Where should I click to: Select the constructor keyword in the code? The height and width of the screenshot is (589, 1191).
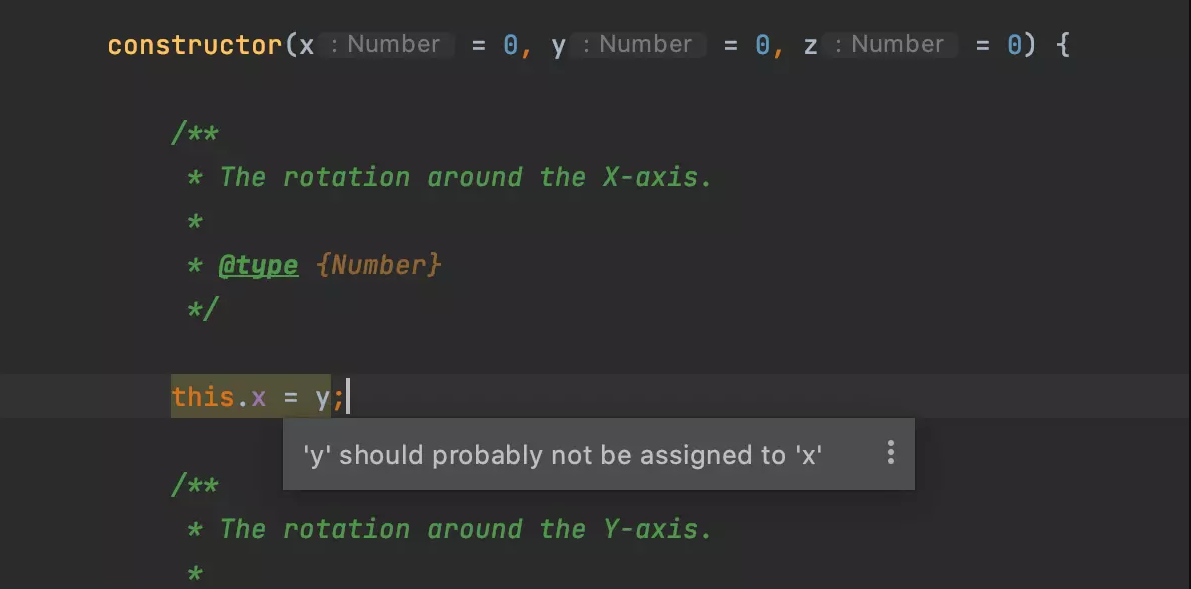coord(192,44)
